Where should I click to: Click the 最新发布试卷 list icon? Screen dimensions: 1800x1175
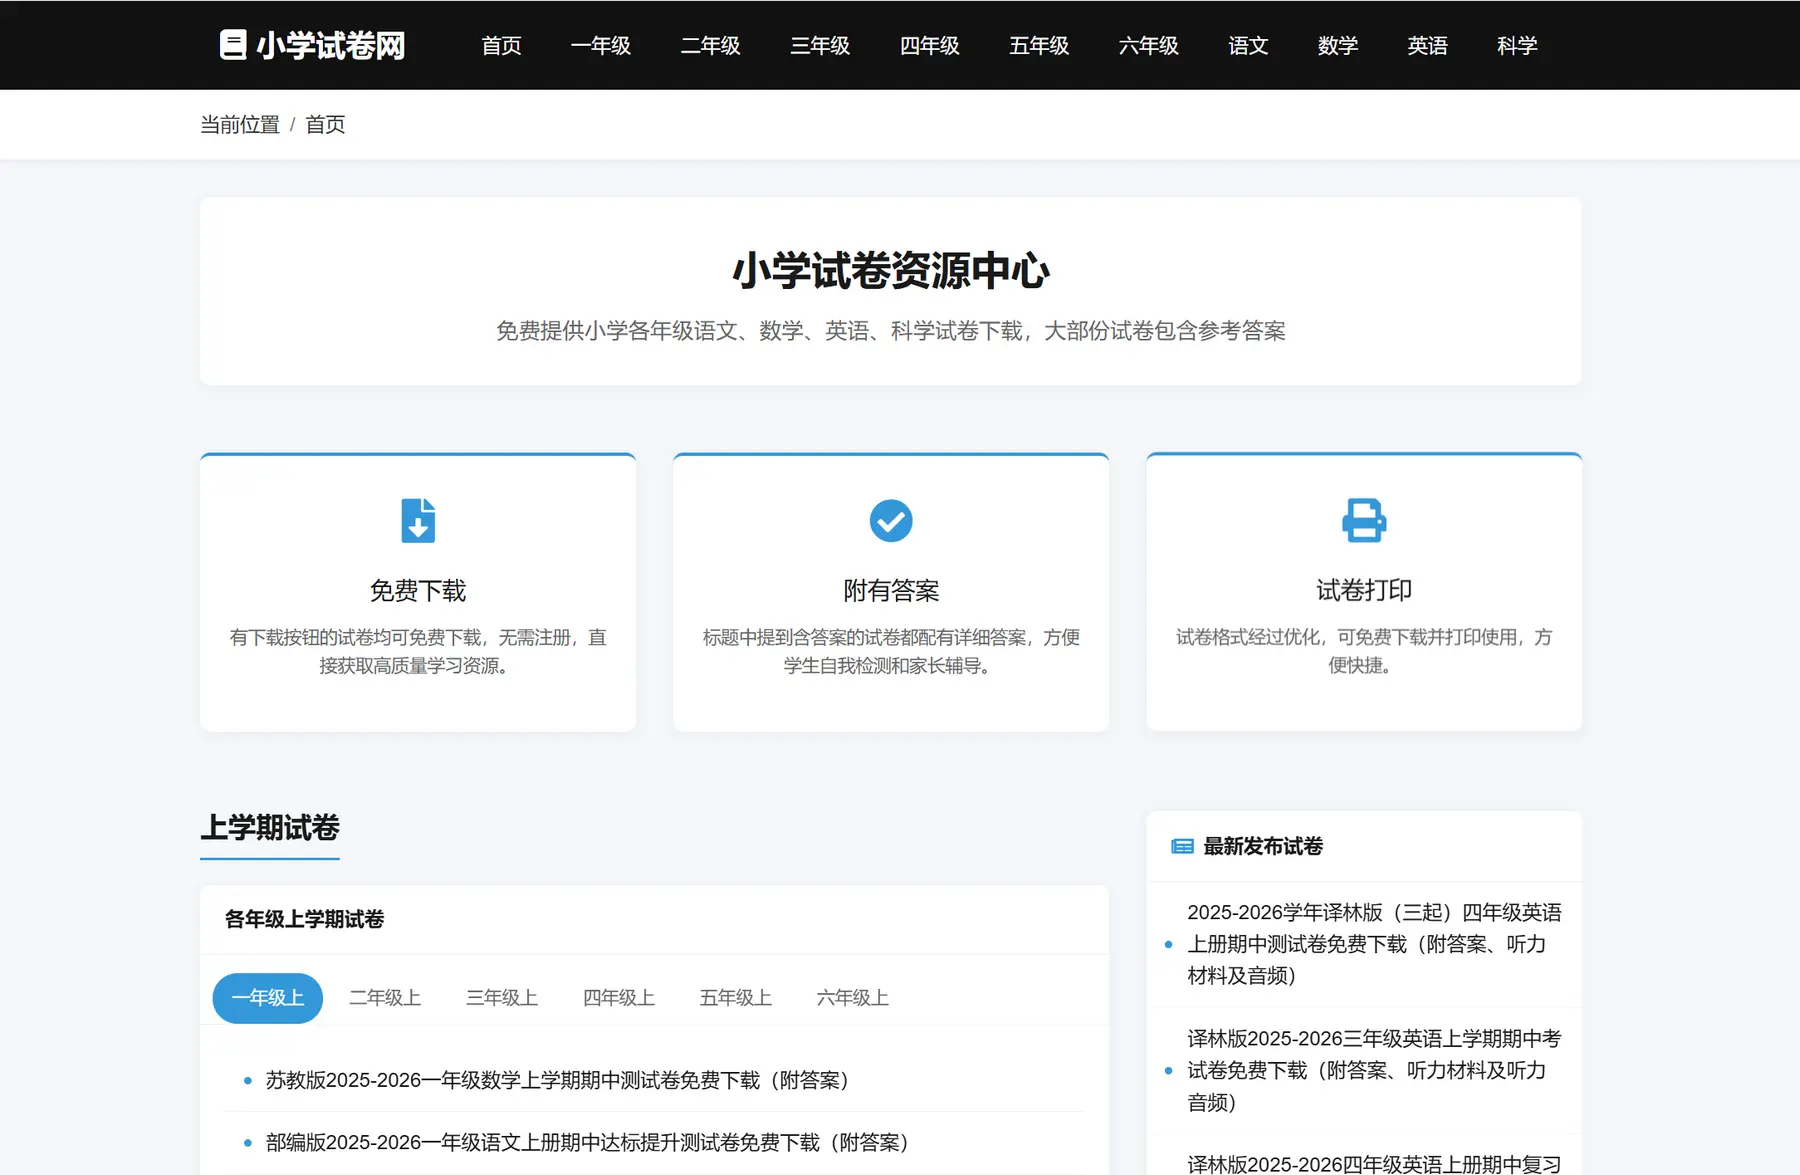1182,846
